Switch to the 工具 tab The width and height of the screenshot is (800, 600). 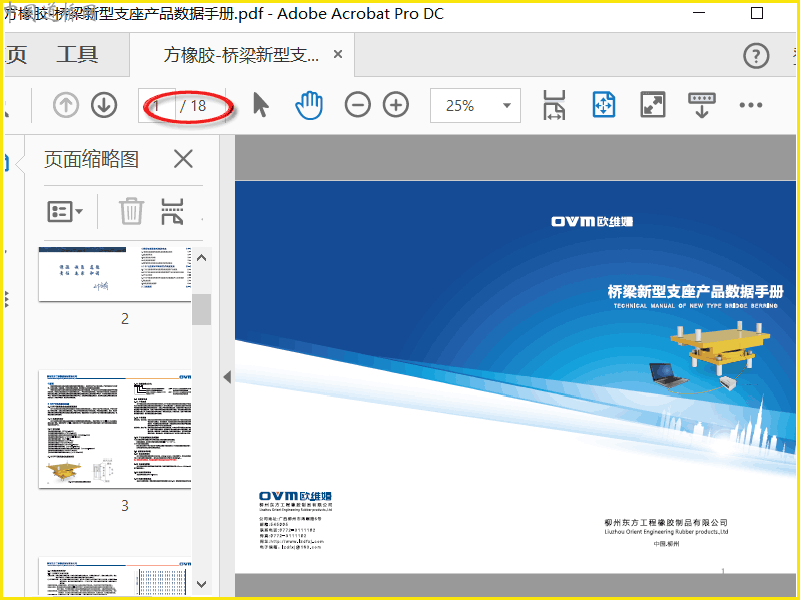78,55
